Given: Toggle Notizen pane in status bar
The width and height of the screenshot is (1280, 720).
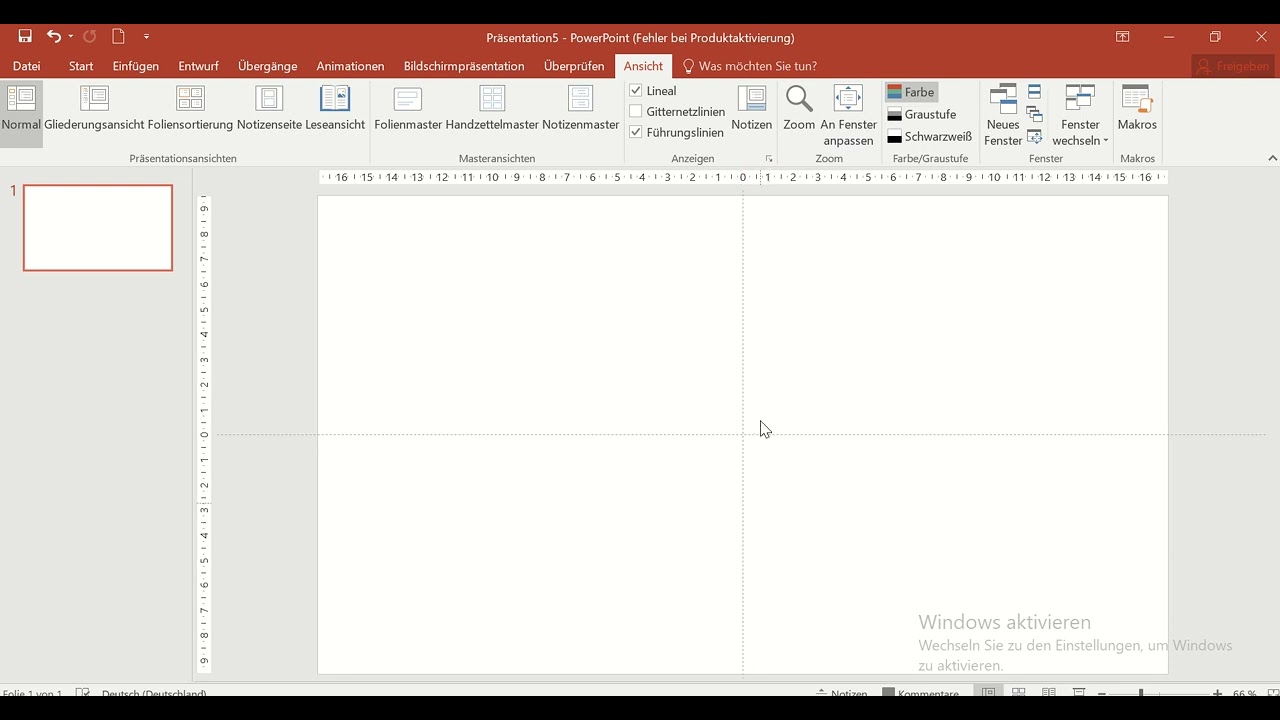Looking at the screenshot, I should (842, 692).
